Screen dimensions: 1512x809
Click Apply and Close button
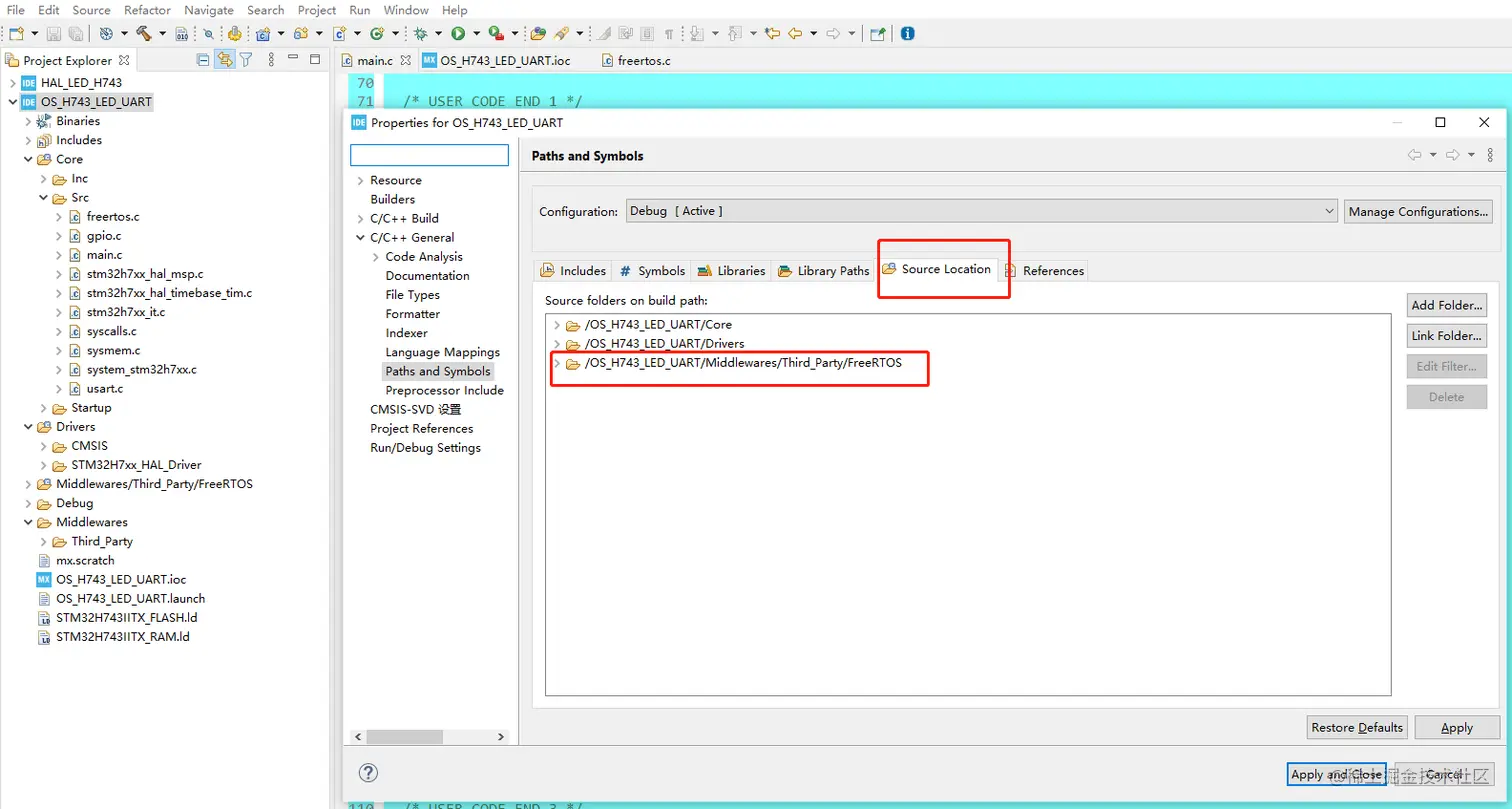pos(1336,774)
